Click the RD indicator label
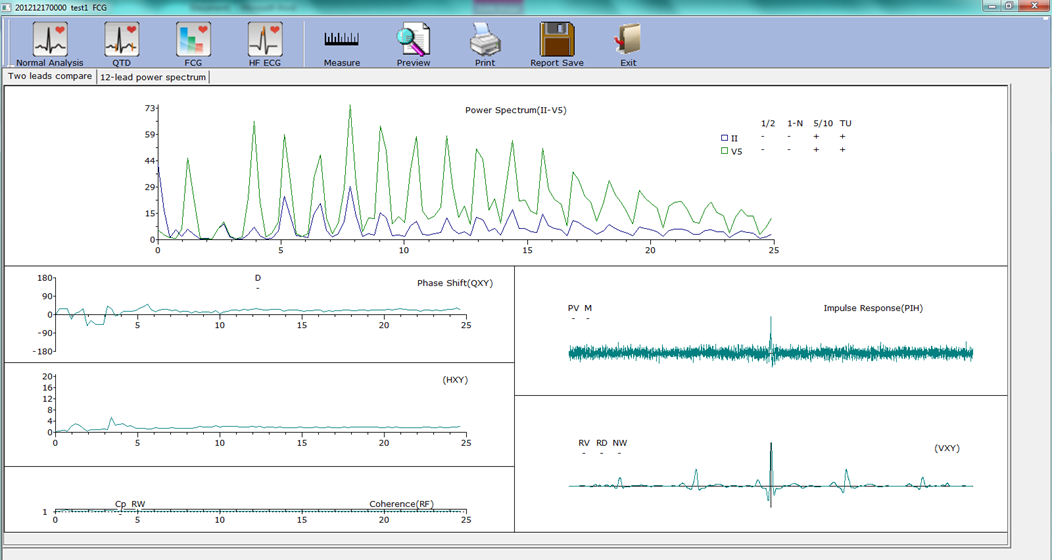The width and height of the screenshot is (1052, 560). pos(601,443)
